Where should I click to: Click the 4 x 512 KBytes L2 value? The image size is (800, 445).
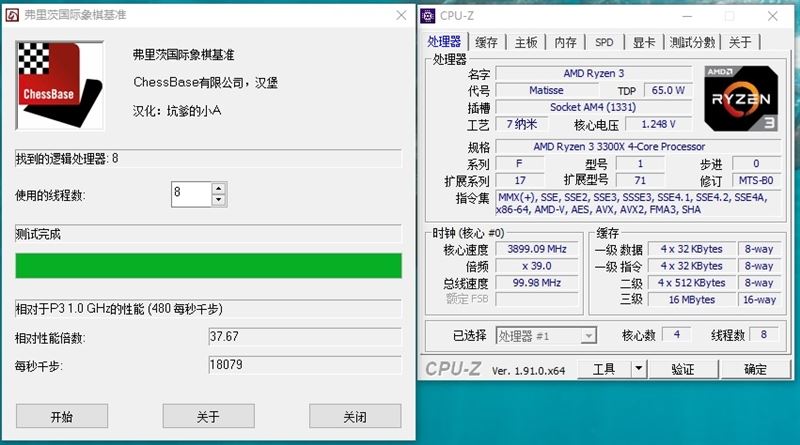(x=692, y=283)
